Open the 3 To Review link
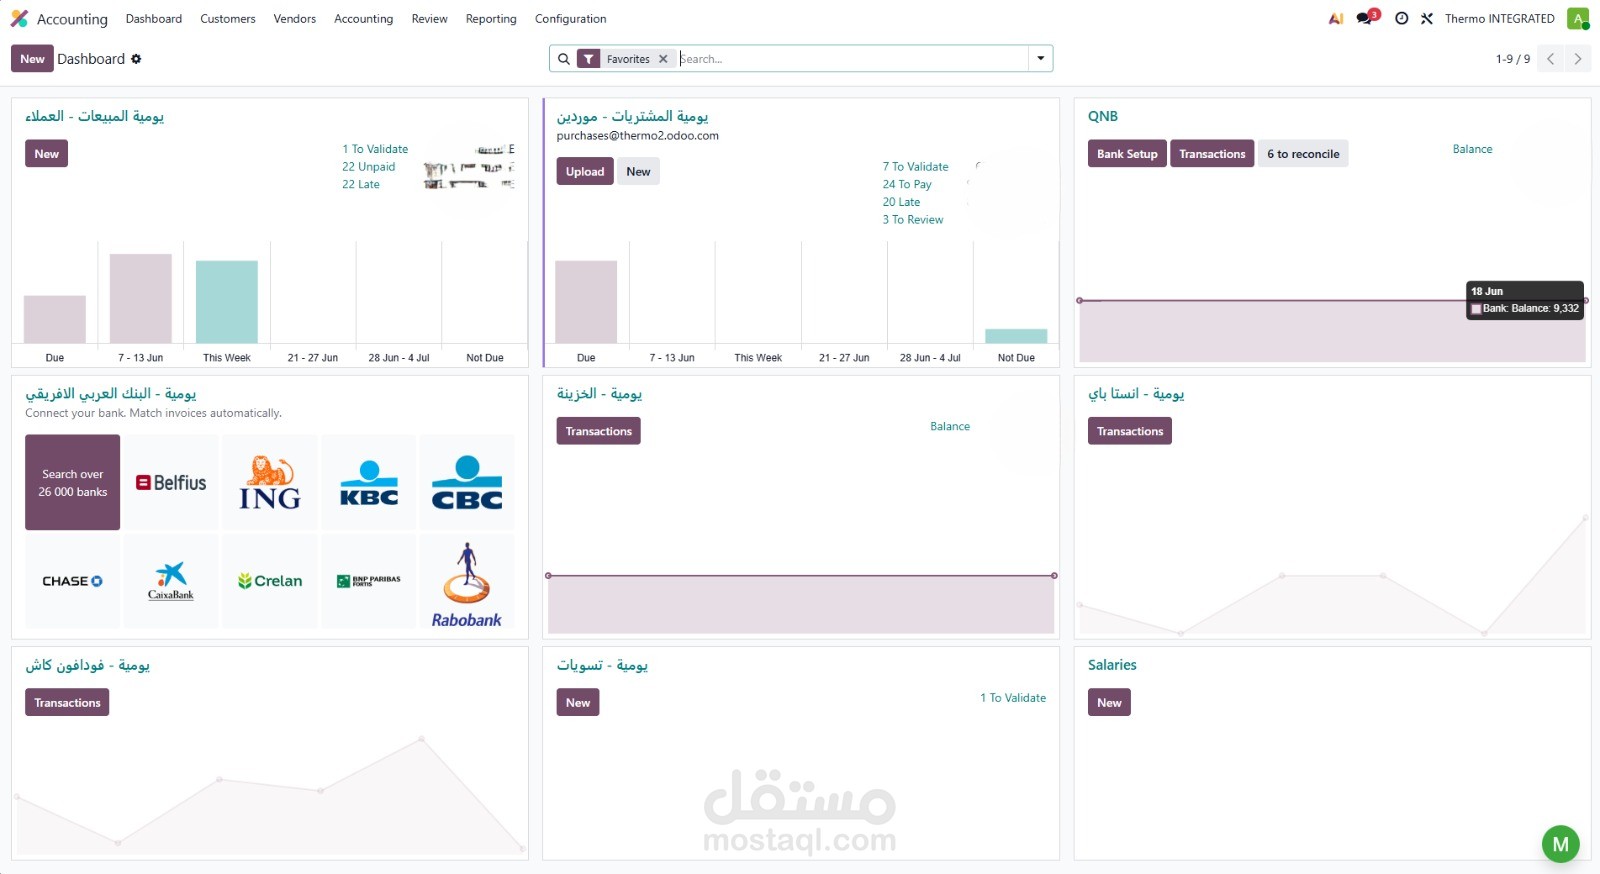 pyautogui.click(x=913, y=220)
